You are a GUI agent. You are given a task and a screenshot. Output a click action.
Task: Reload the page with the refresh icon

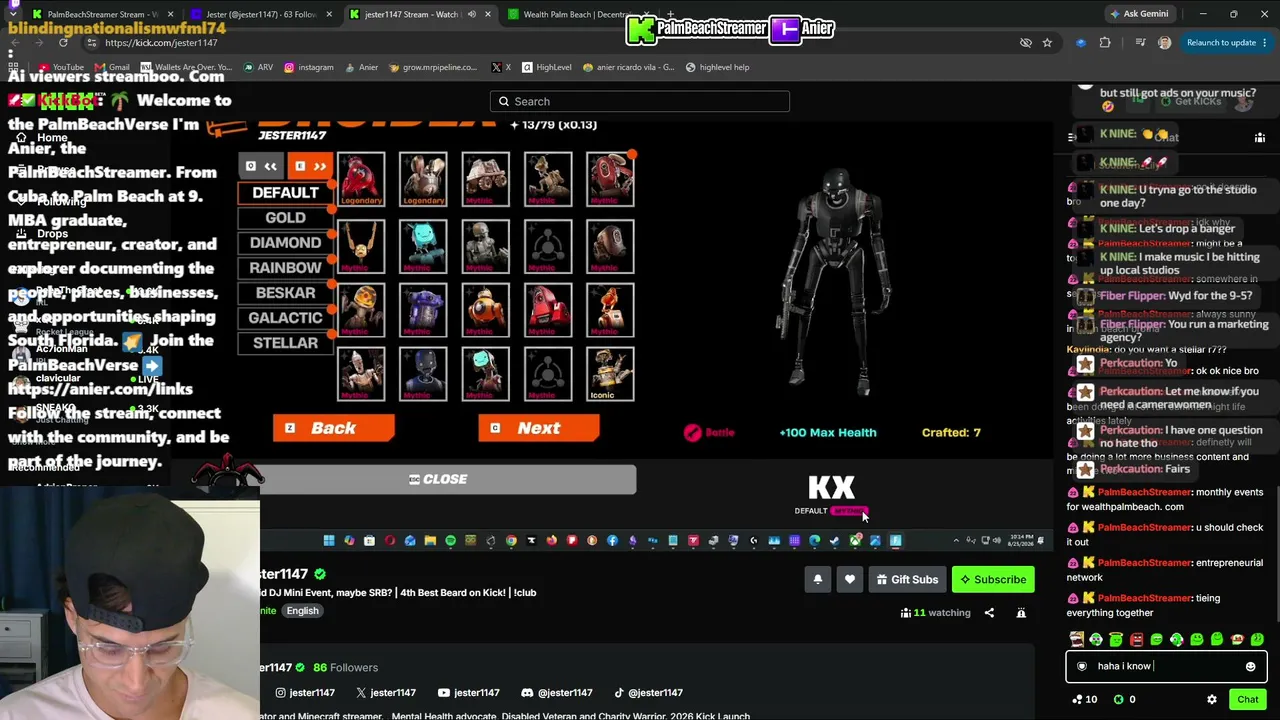[x=63, y=43]
